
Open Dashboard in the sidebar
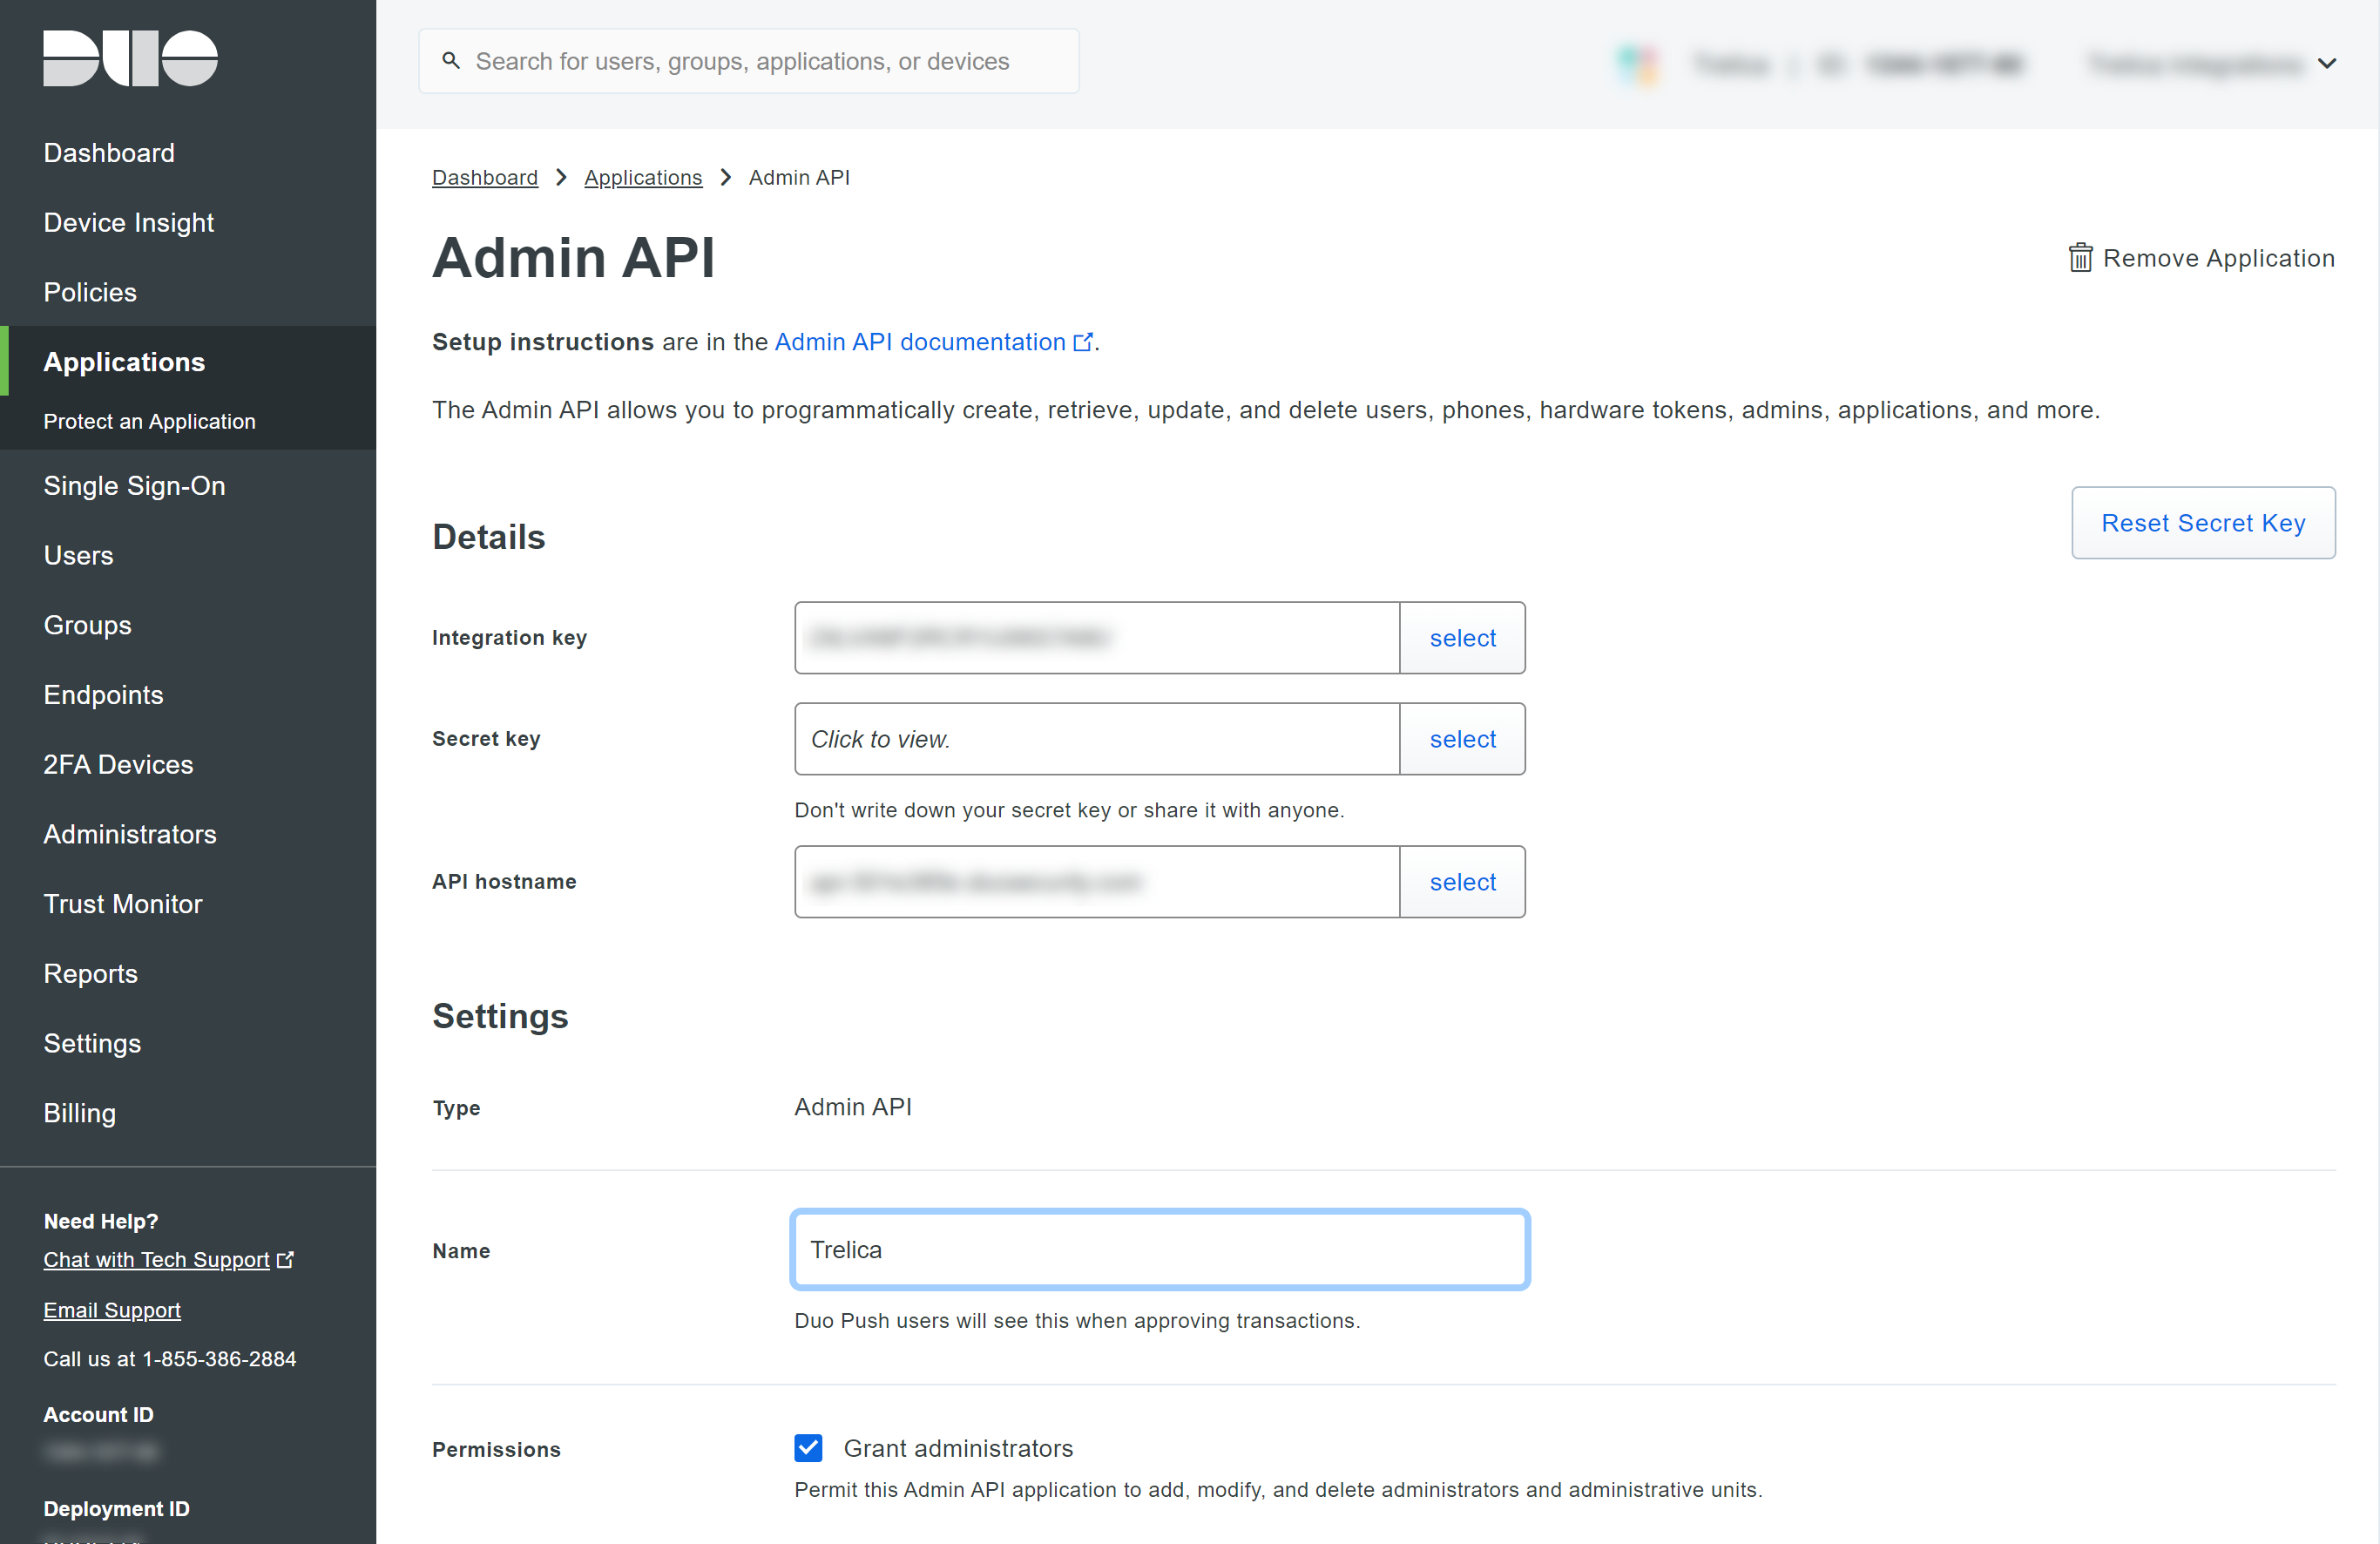109,153
